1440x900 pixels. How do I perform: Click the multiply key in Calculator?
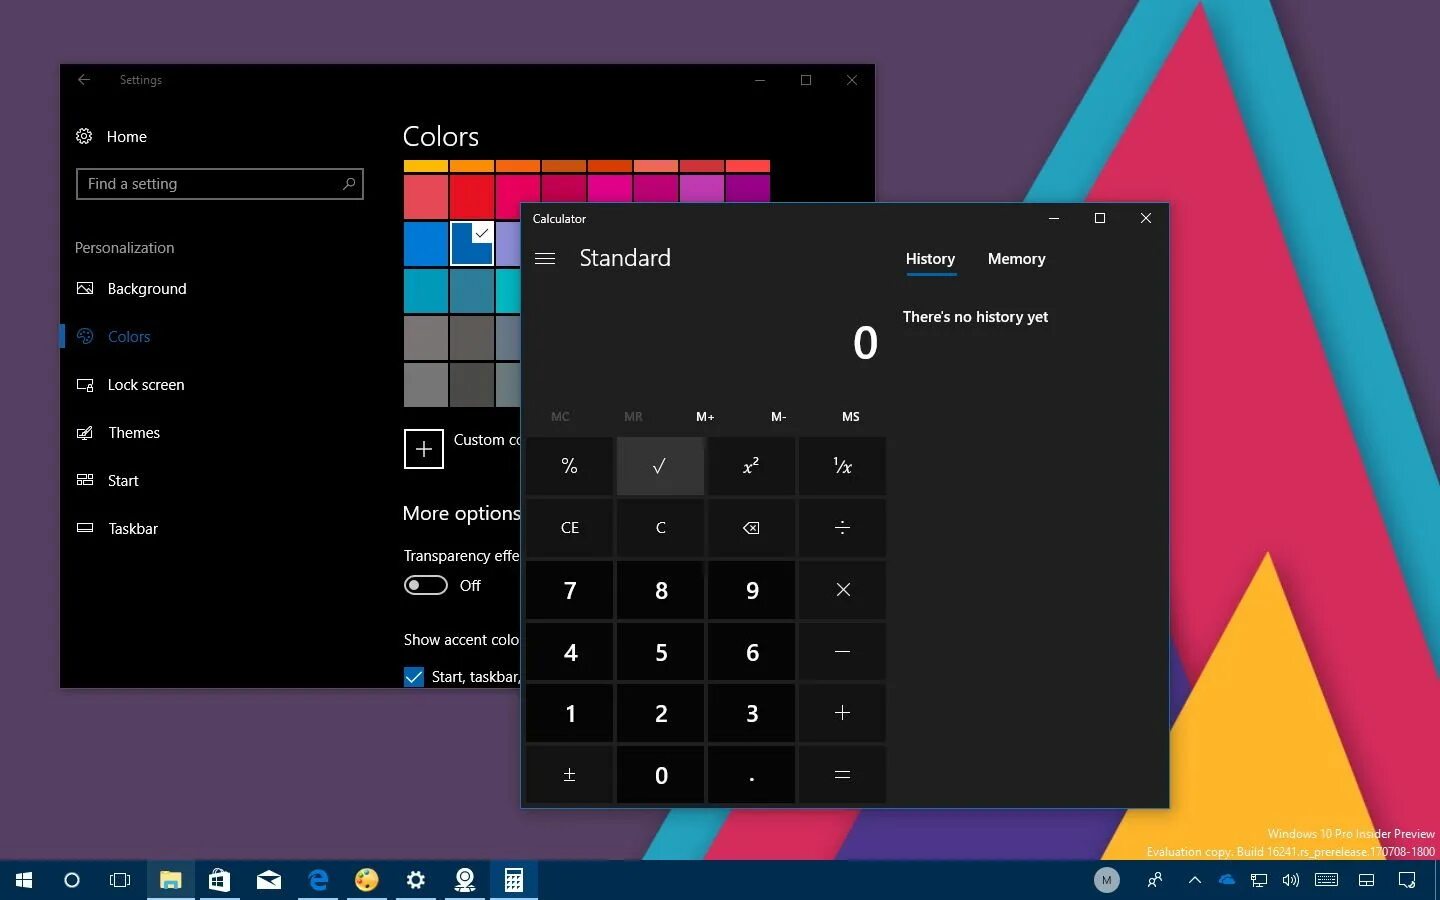pos(842,590)
